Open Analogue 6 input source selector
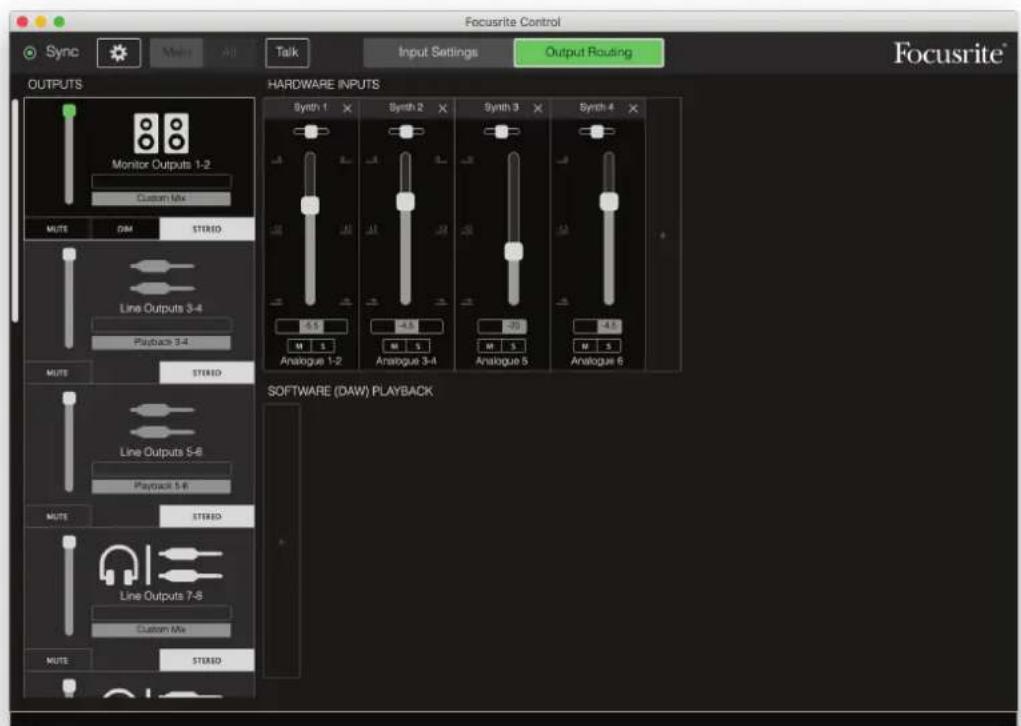 point(597,361)
